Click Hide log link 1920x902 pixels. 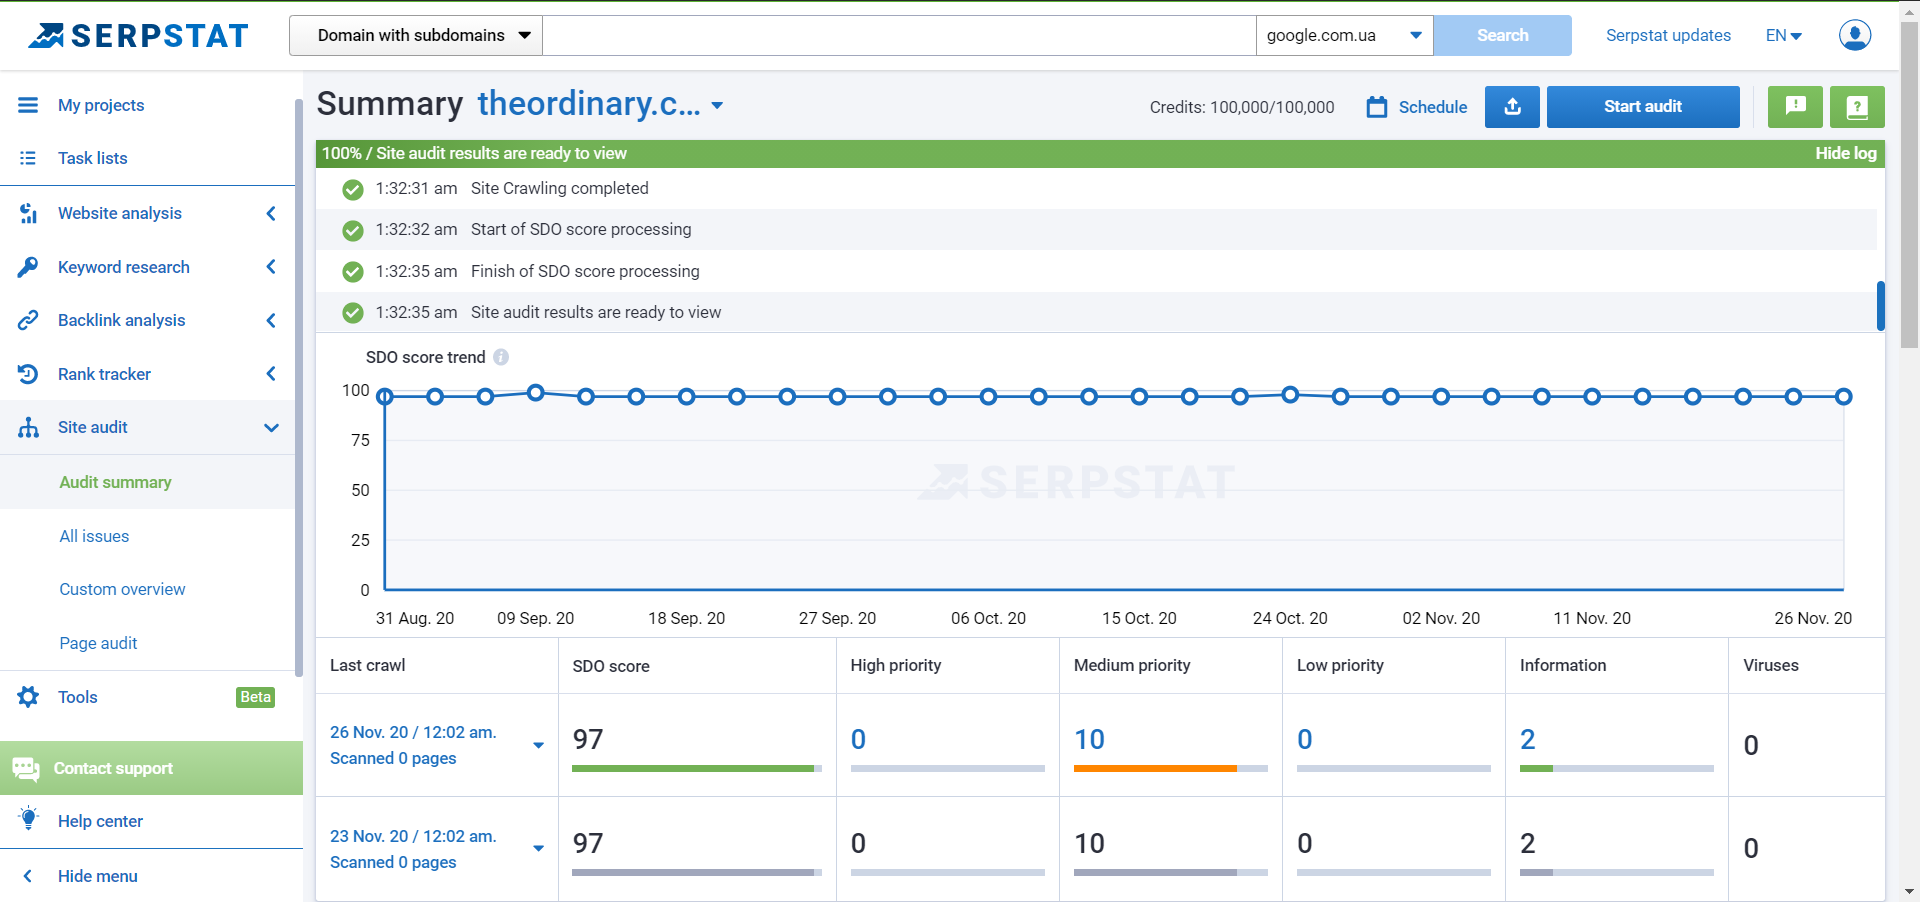coord(1846,153)
